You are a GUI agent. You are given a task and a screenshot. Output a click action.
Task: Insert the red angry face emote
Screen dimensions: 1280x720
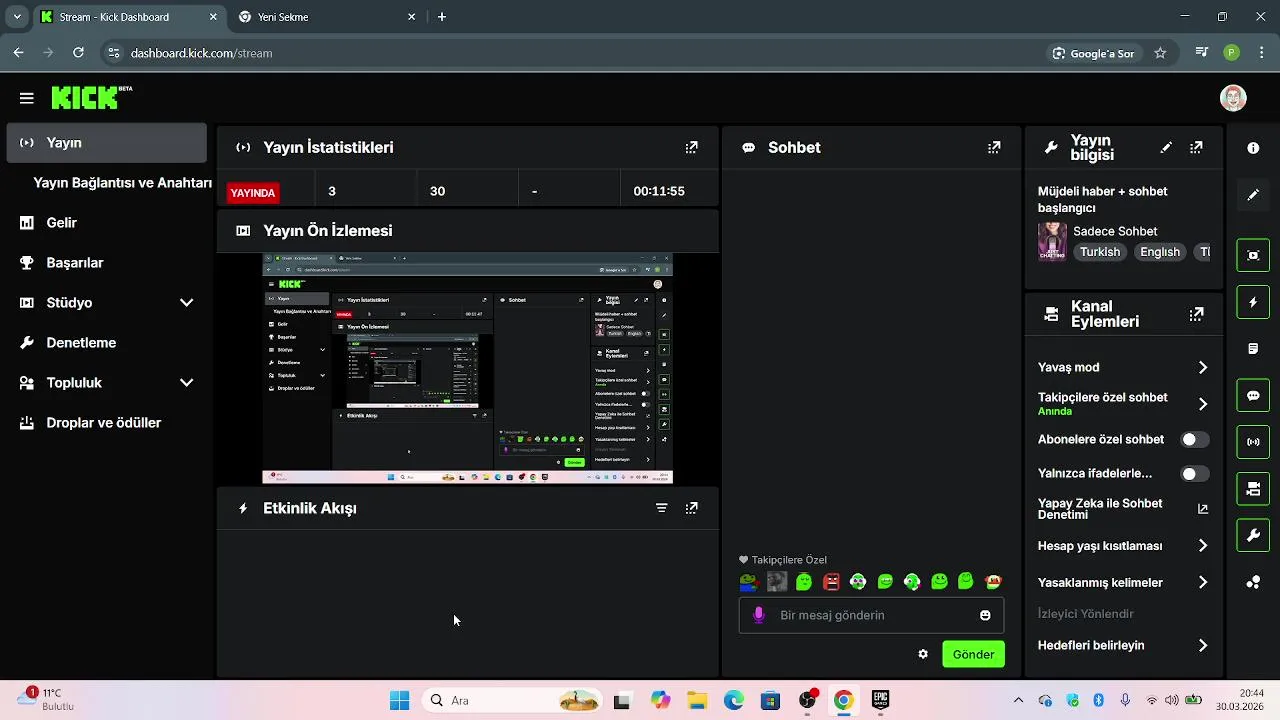coord(831,581)
